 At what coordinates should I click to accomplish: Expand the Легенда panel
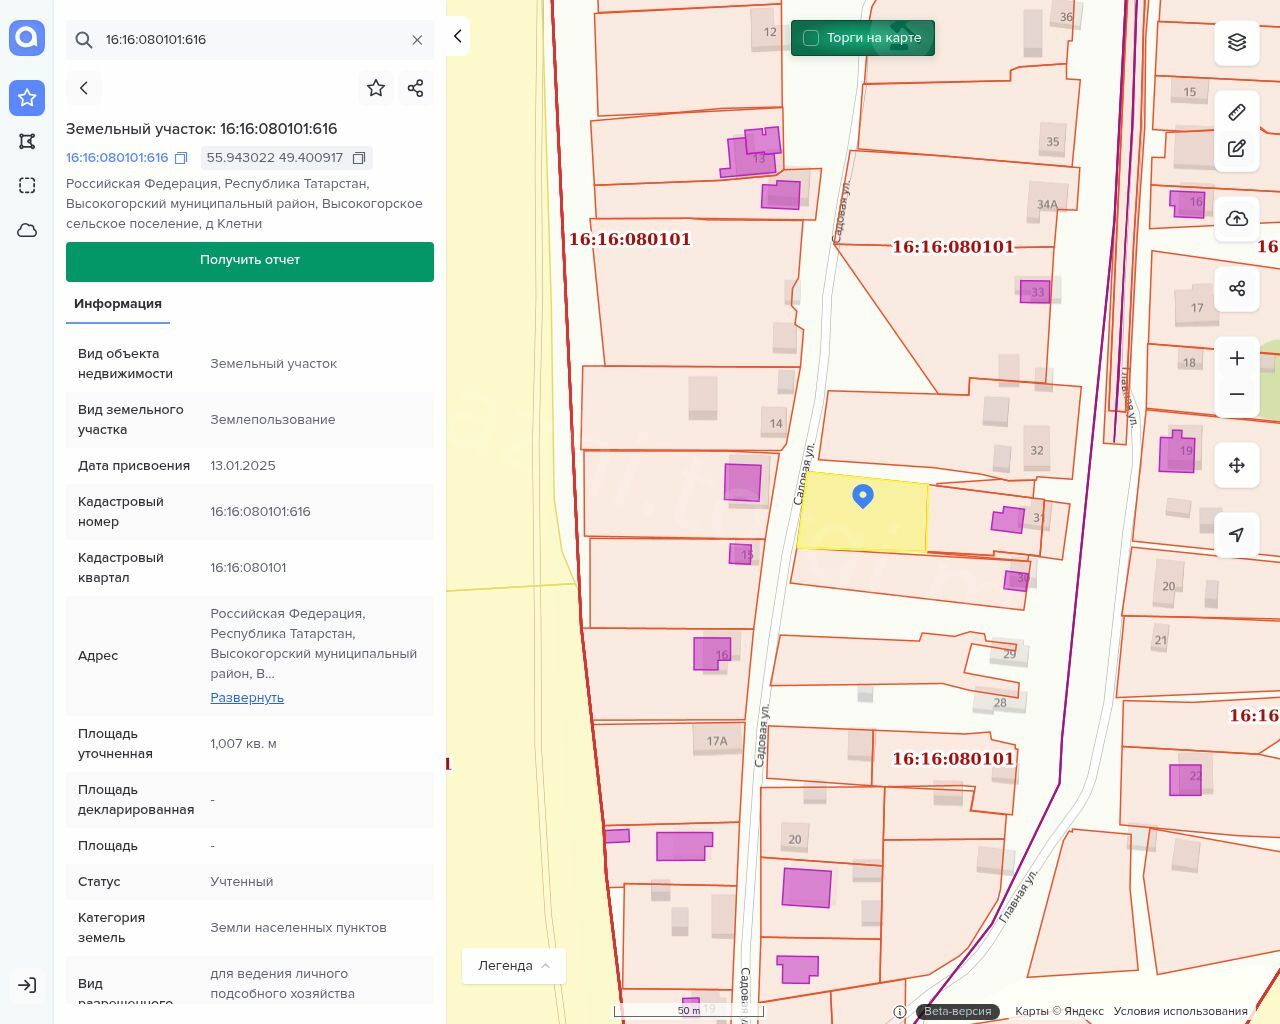[x=514, y=966]
